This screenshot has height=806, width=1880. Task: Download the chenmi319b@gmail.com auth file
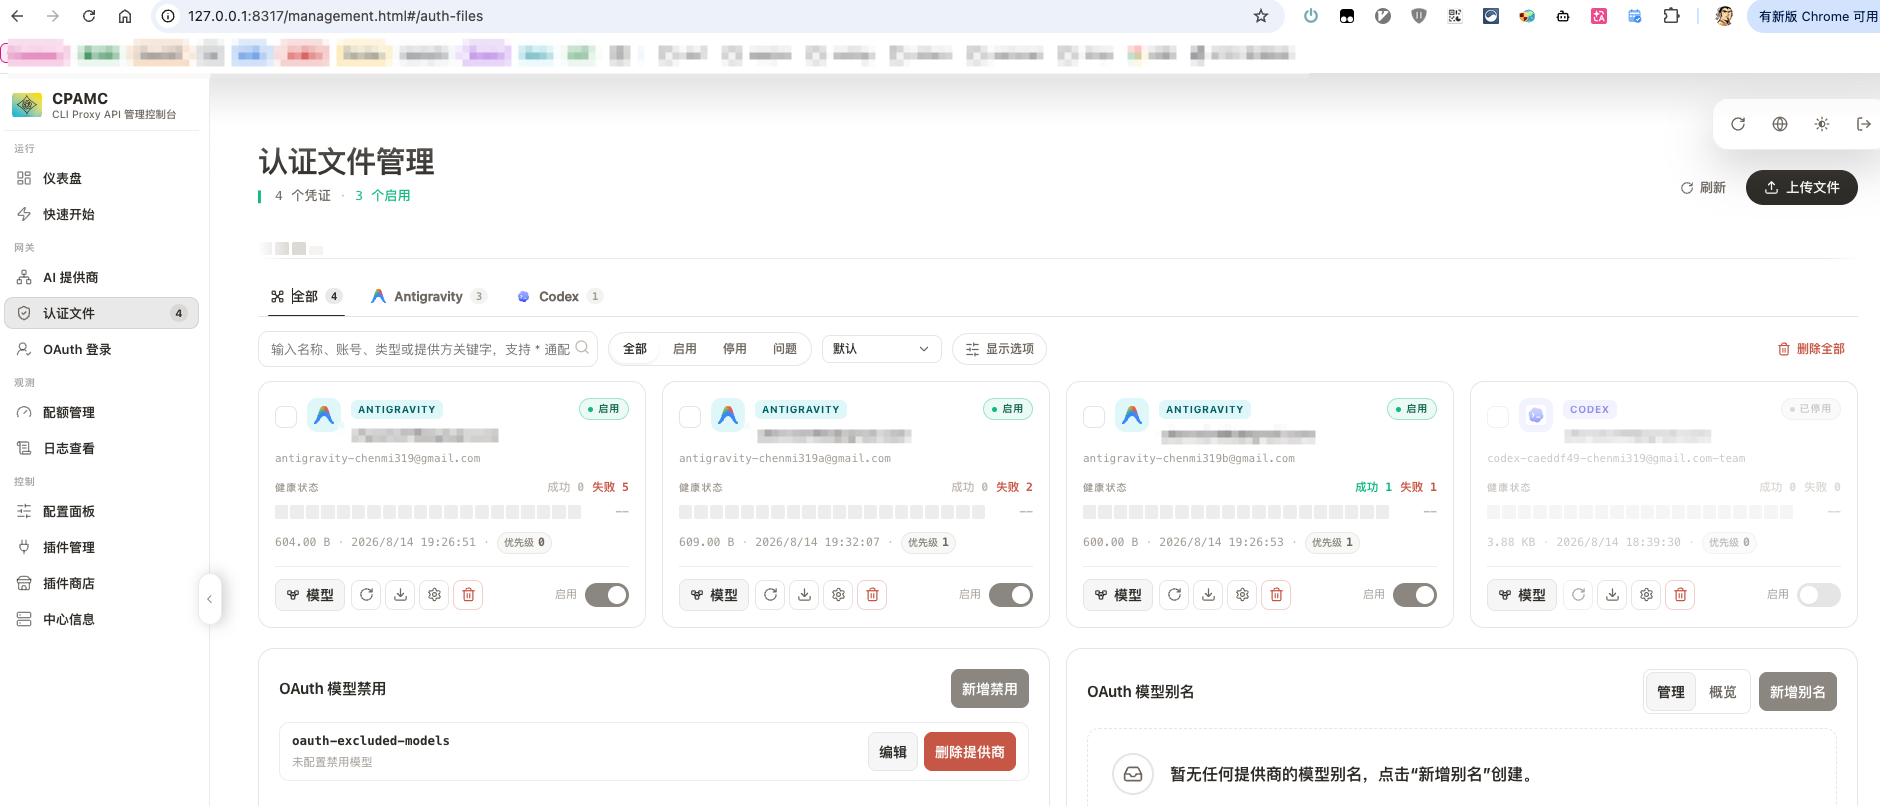pyautogui.click(x=1209, y=595)
